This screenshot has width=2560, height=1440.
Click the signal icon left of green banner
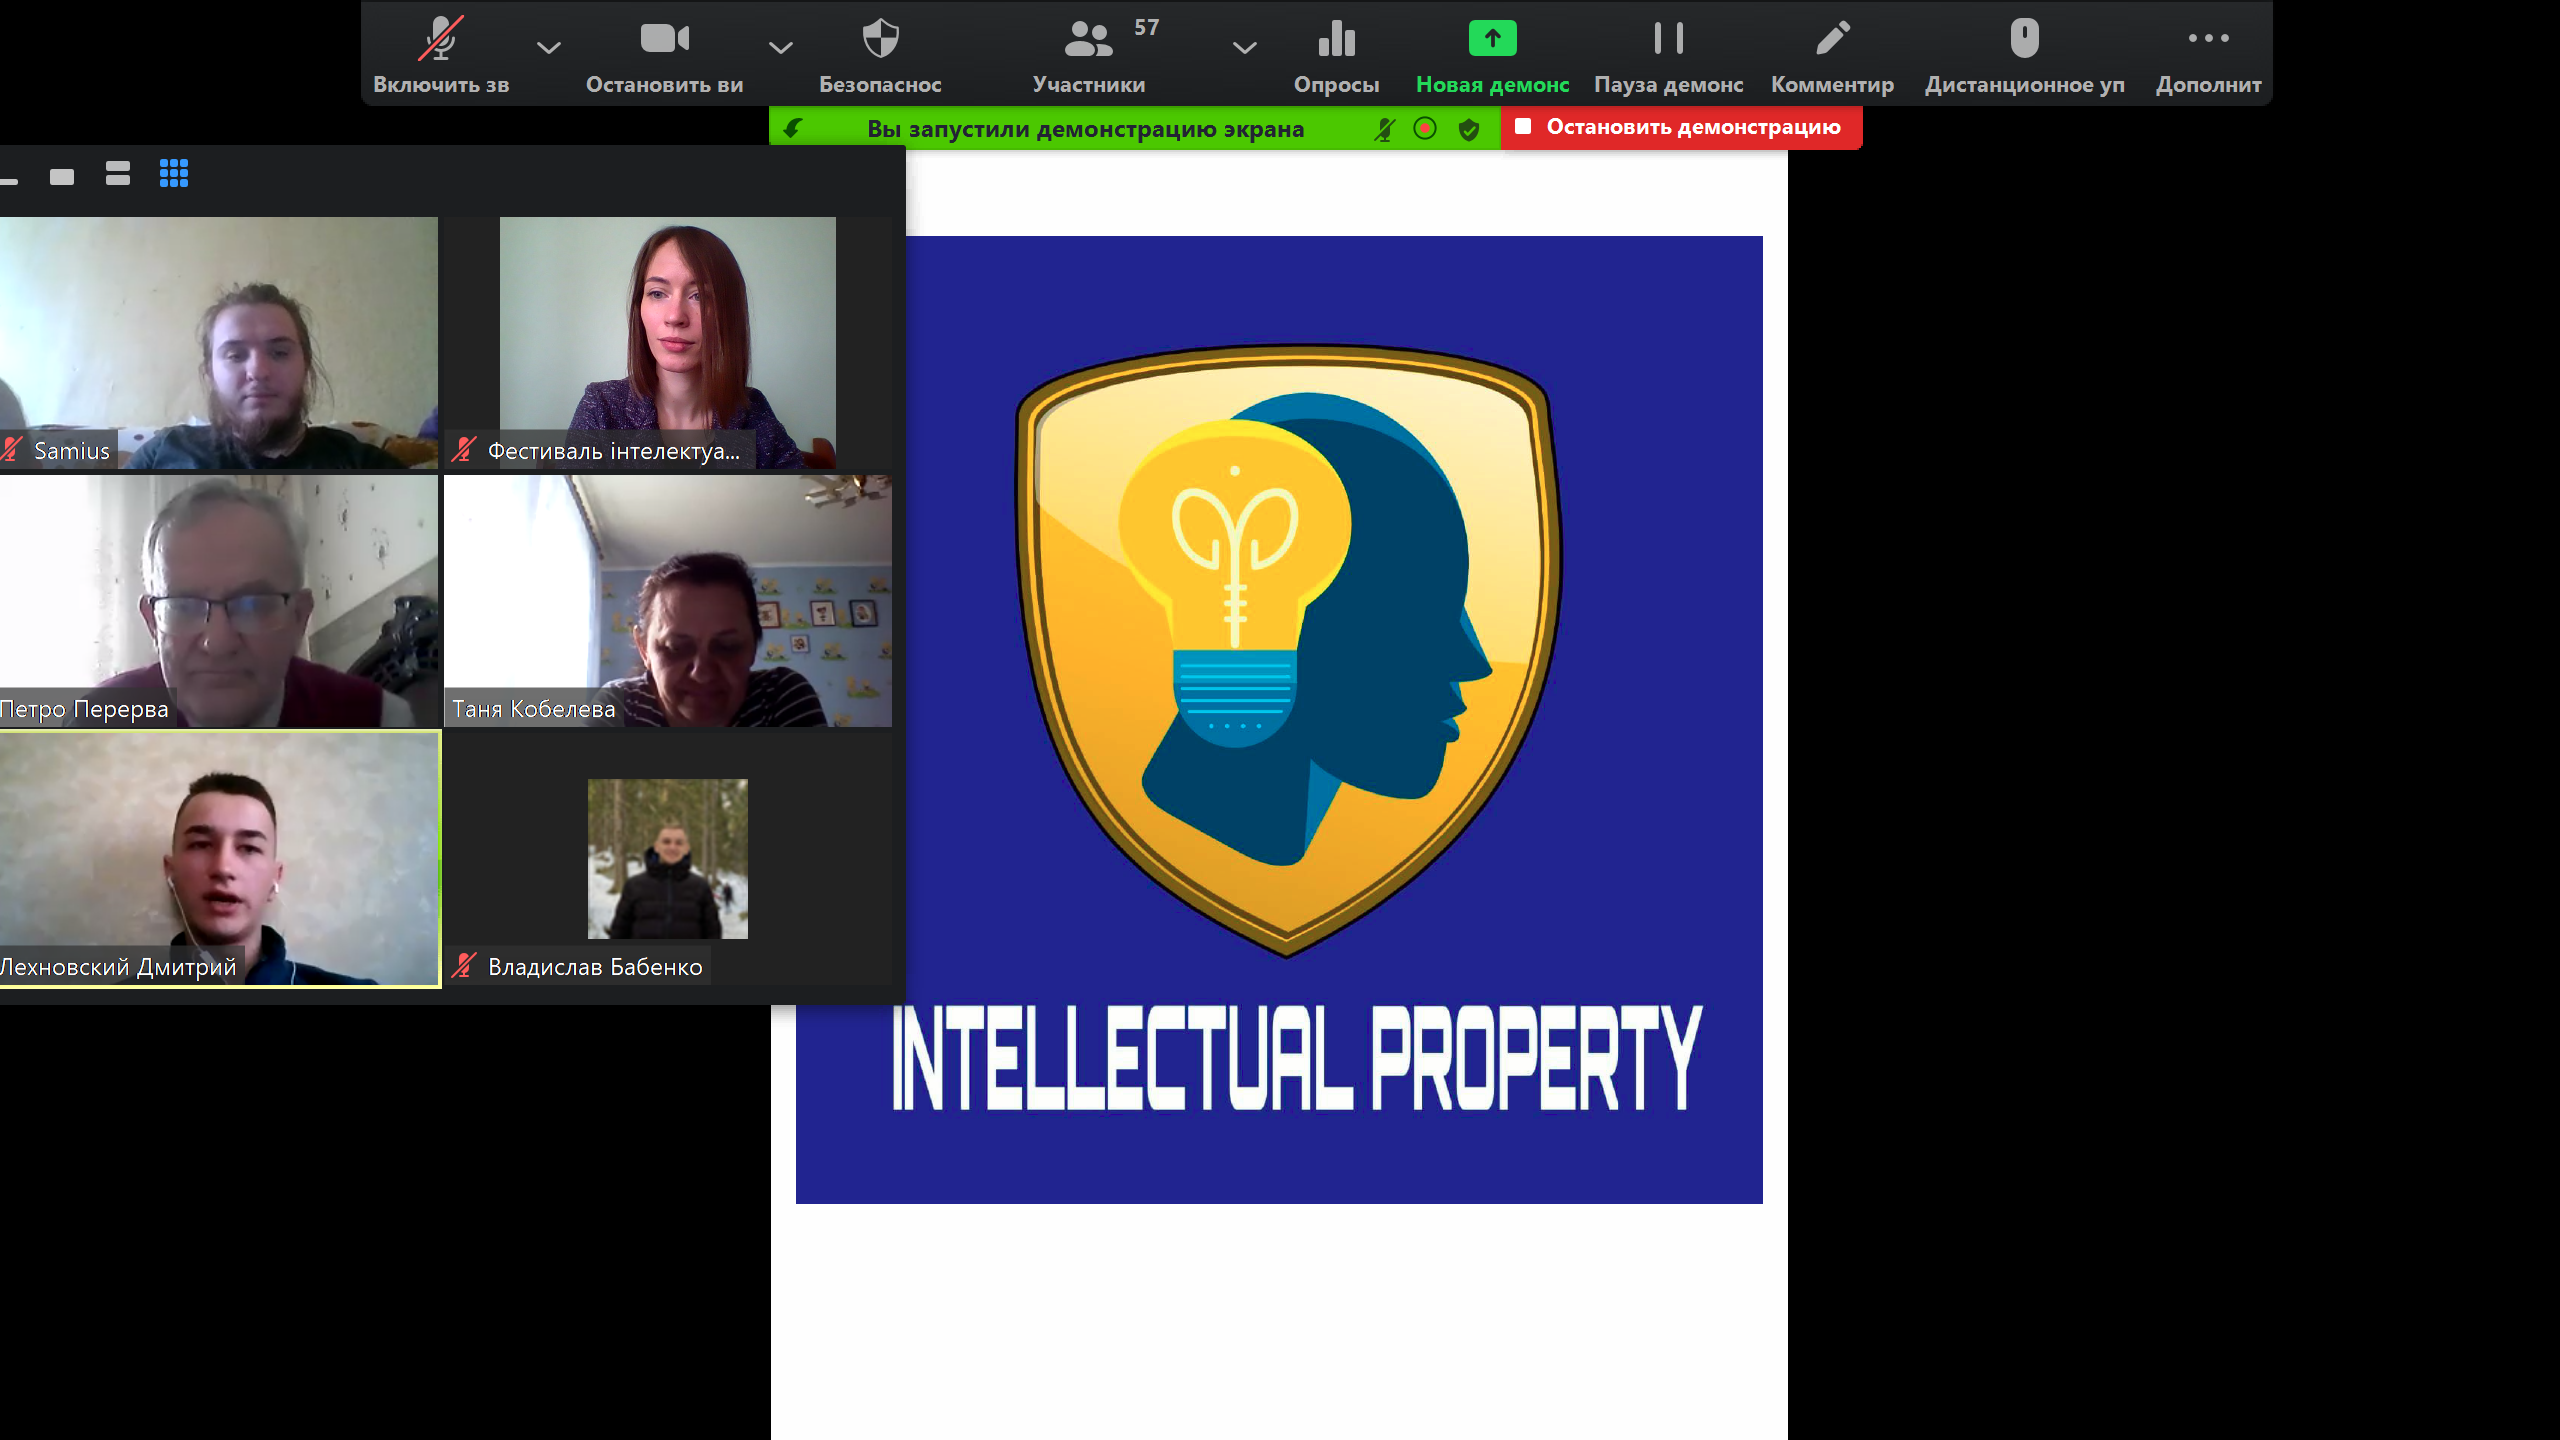pyautogui.click(x=793, y=128)
